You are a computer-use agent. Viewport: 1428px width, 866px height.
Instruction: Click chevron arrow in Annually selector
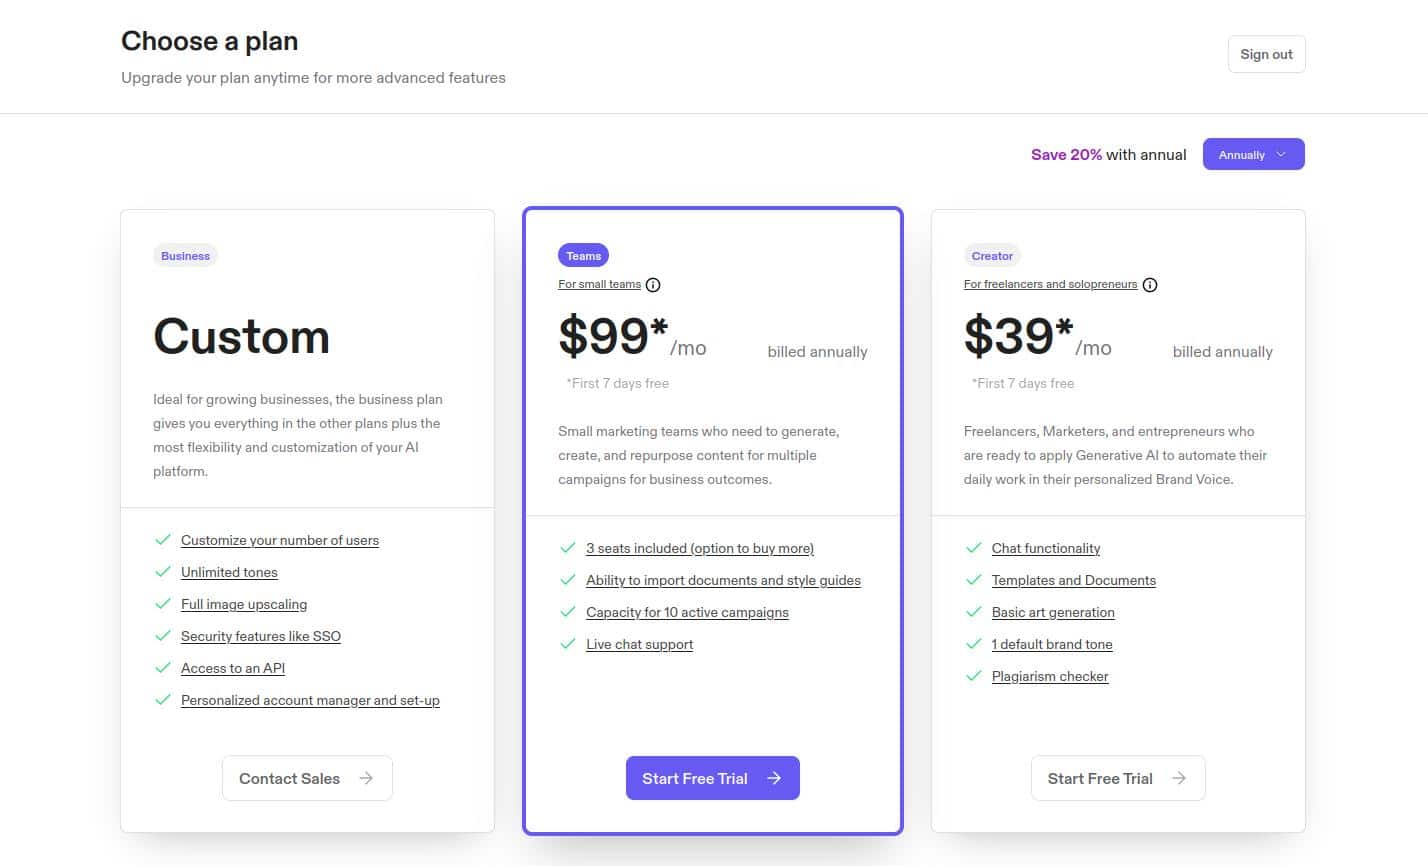point(1281,154)
